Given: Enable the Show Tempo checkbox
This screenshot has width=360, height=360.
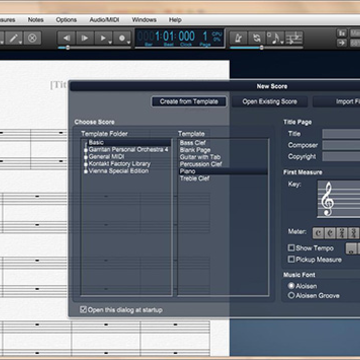Looking at the screenshot, I should pyautogui.click(x=291, y=248).
